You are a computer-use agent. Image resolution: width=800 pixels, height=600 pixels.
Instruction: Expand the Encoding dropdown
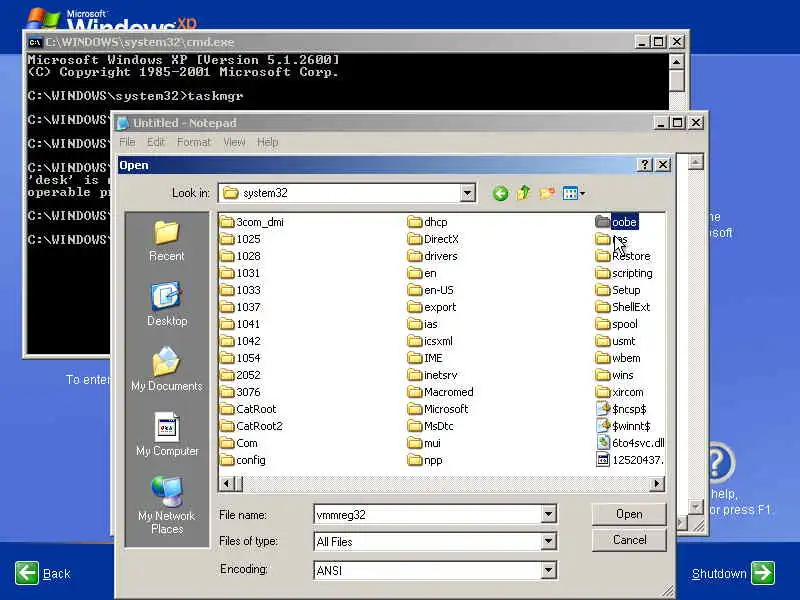coord(548,570)
